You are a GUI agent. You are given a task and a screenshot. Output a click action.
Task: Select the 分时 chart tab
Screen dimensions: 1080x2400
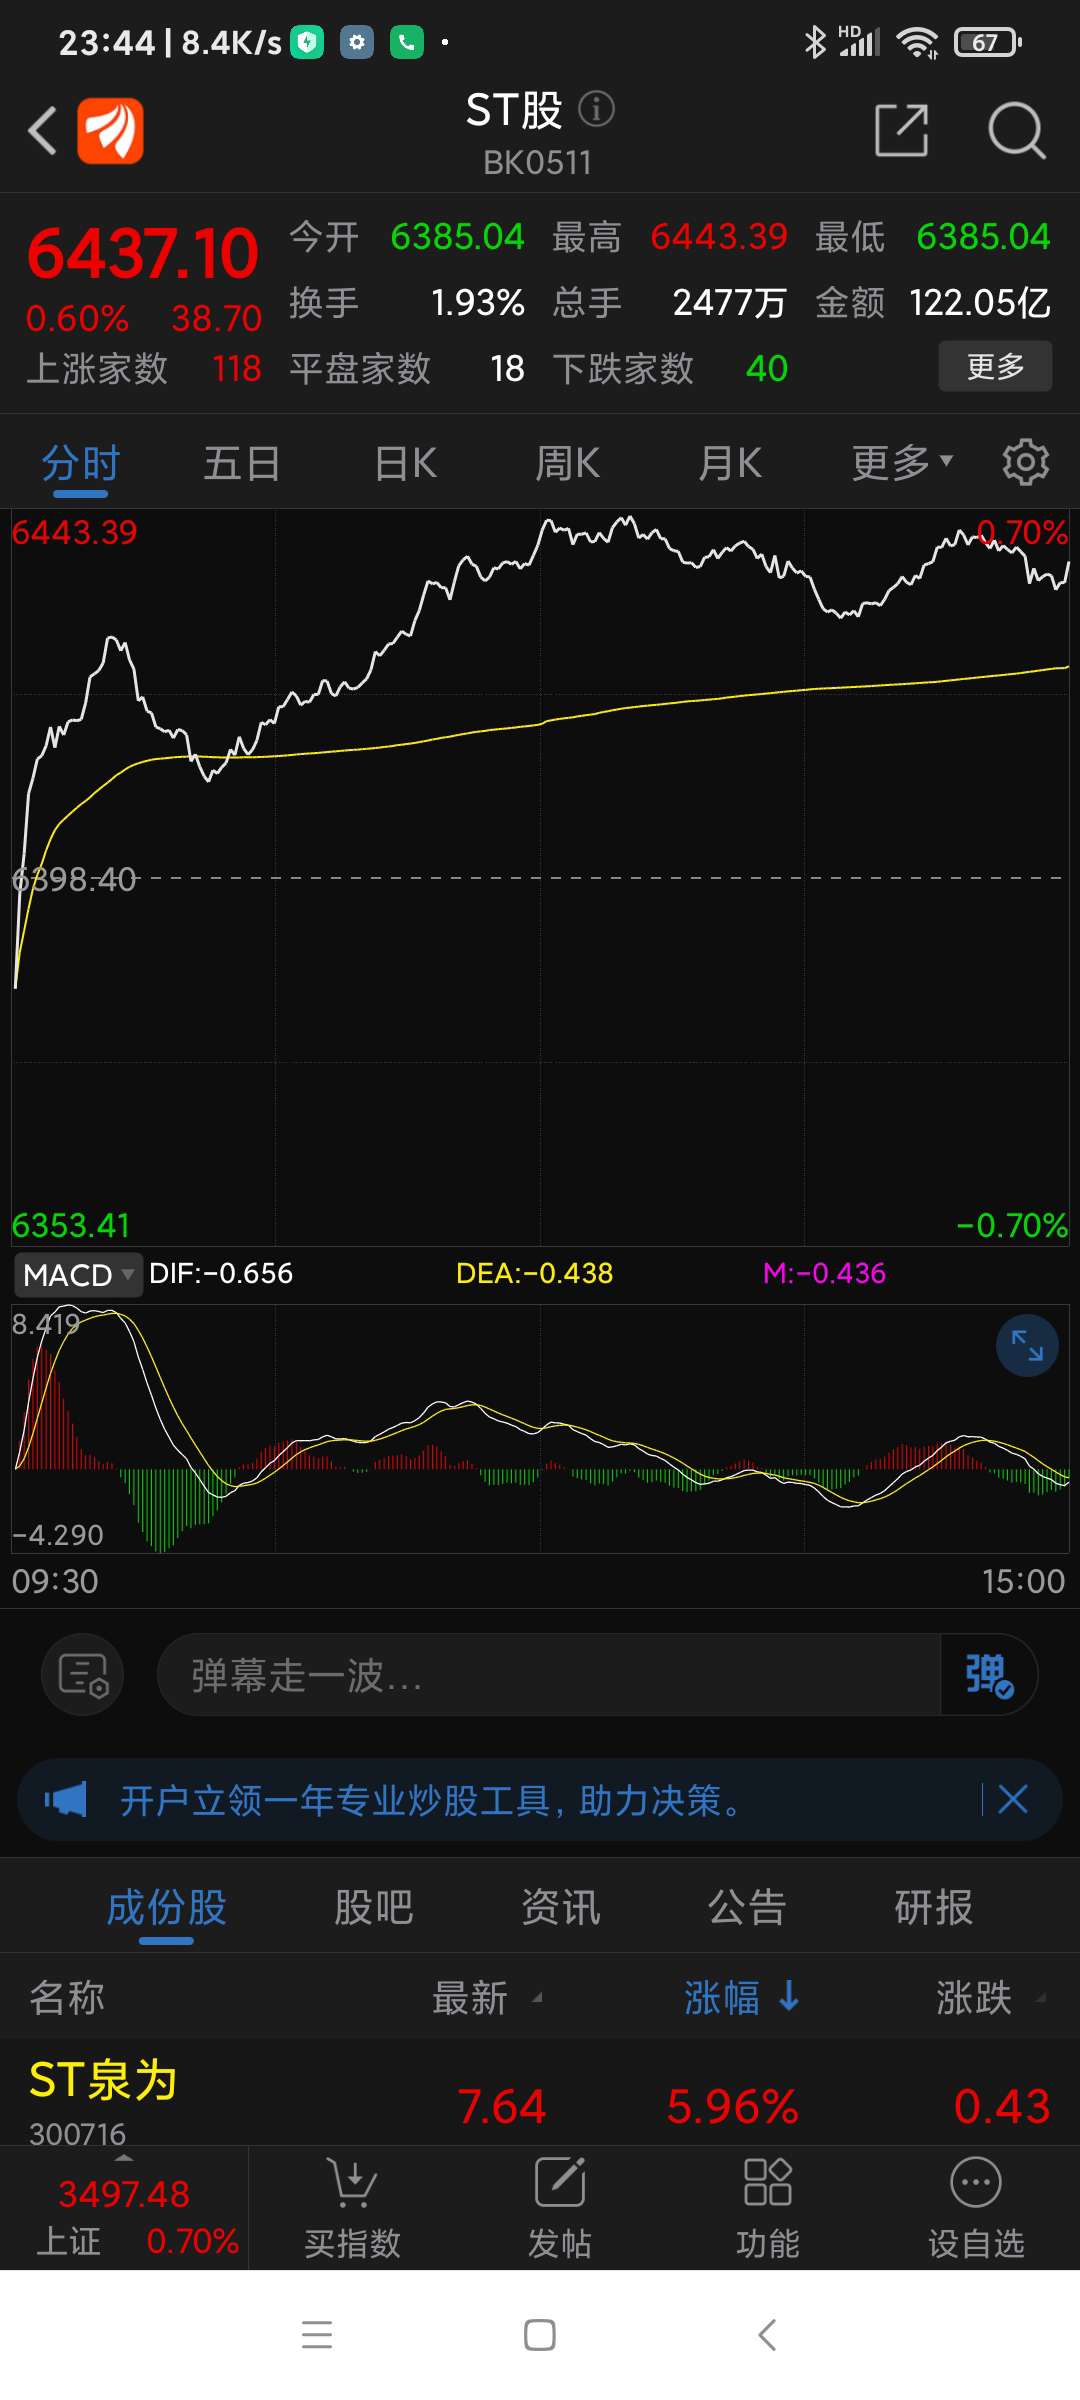click(81, 464)
